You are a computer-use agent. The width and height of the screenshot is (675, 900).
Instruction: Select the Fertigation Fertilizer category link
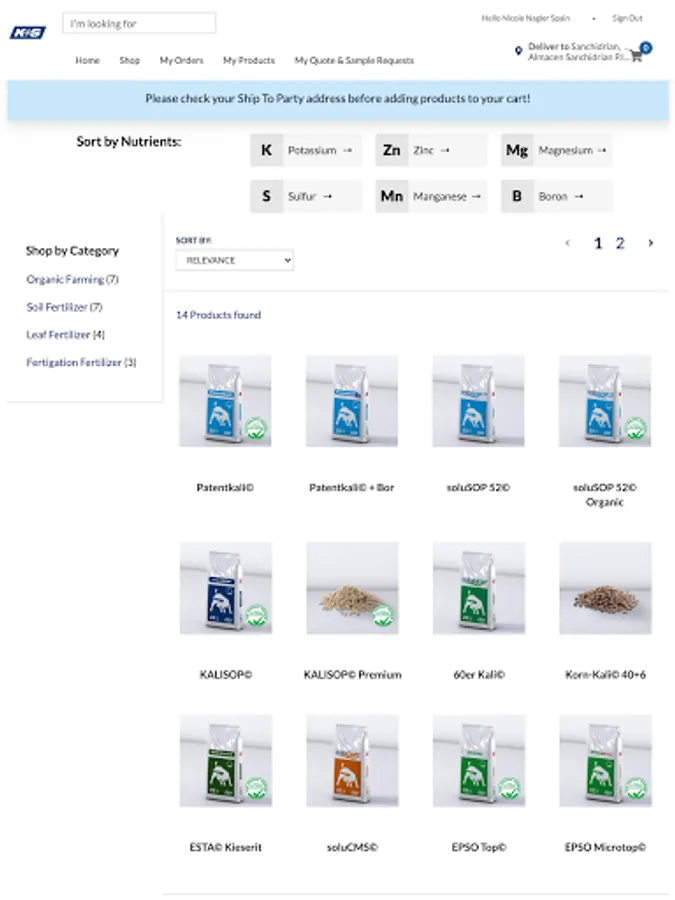pyautogui.click(x=81, y=362)
